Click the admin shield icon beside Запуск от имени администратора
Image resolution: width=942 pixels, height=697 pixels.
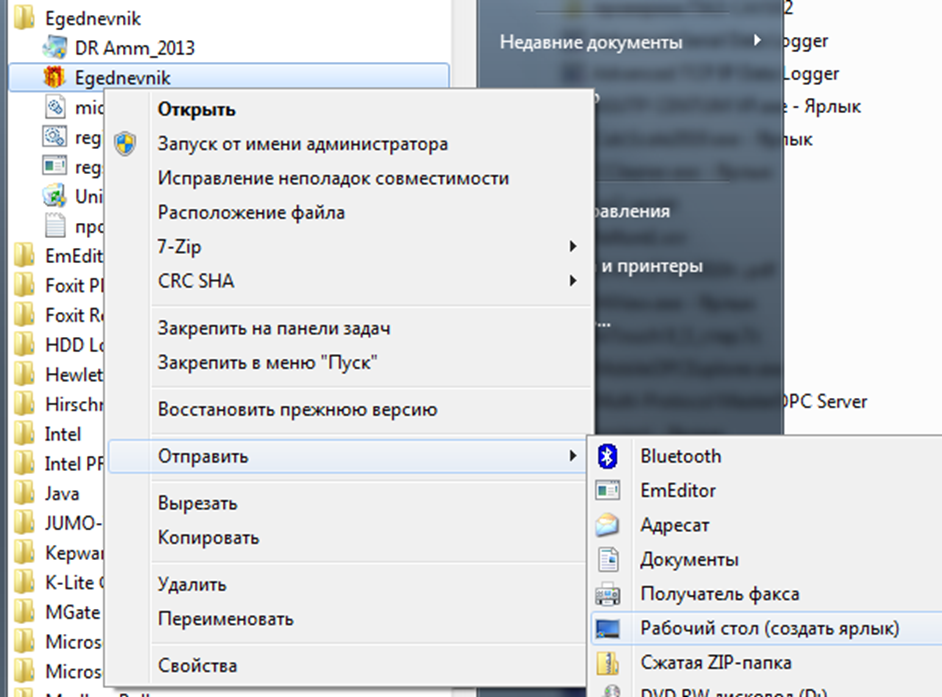[x=125, y=144]
